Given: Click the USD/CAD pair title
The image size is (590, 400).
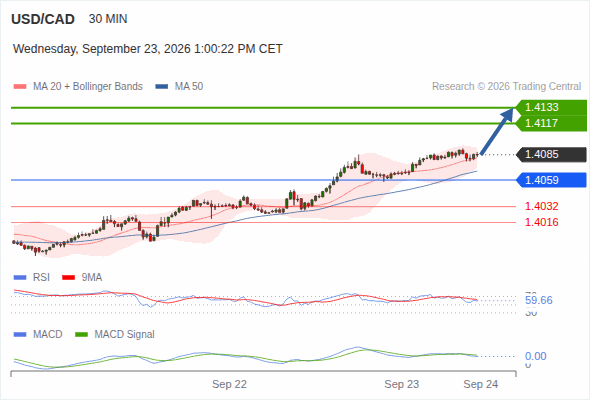Looking at the screenshot, I should tap(43, 19).
